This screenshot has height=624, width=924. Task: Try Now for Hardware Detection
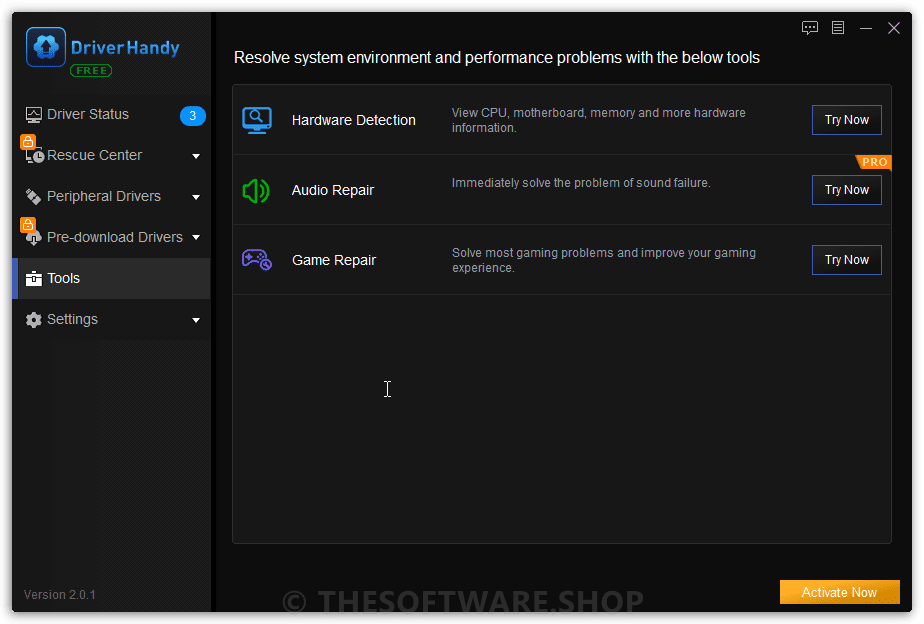point(846,120)
